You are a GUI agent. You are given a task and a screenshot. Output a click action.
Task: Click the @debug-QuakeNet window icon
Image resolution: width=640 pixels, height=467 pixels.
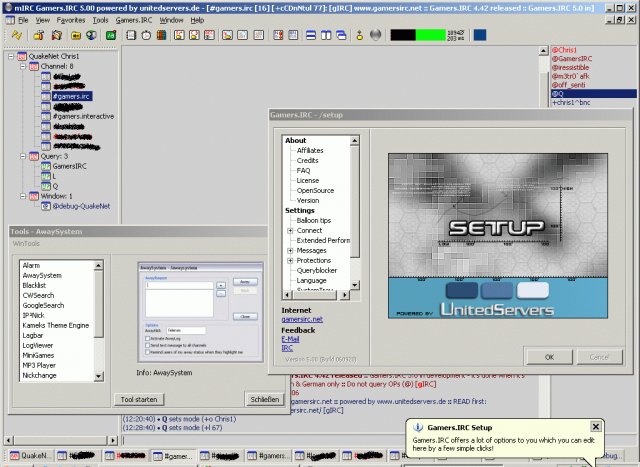[46, 206]
